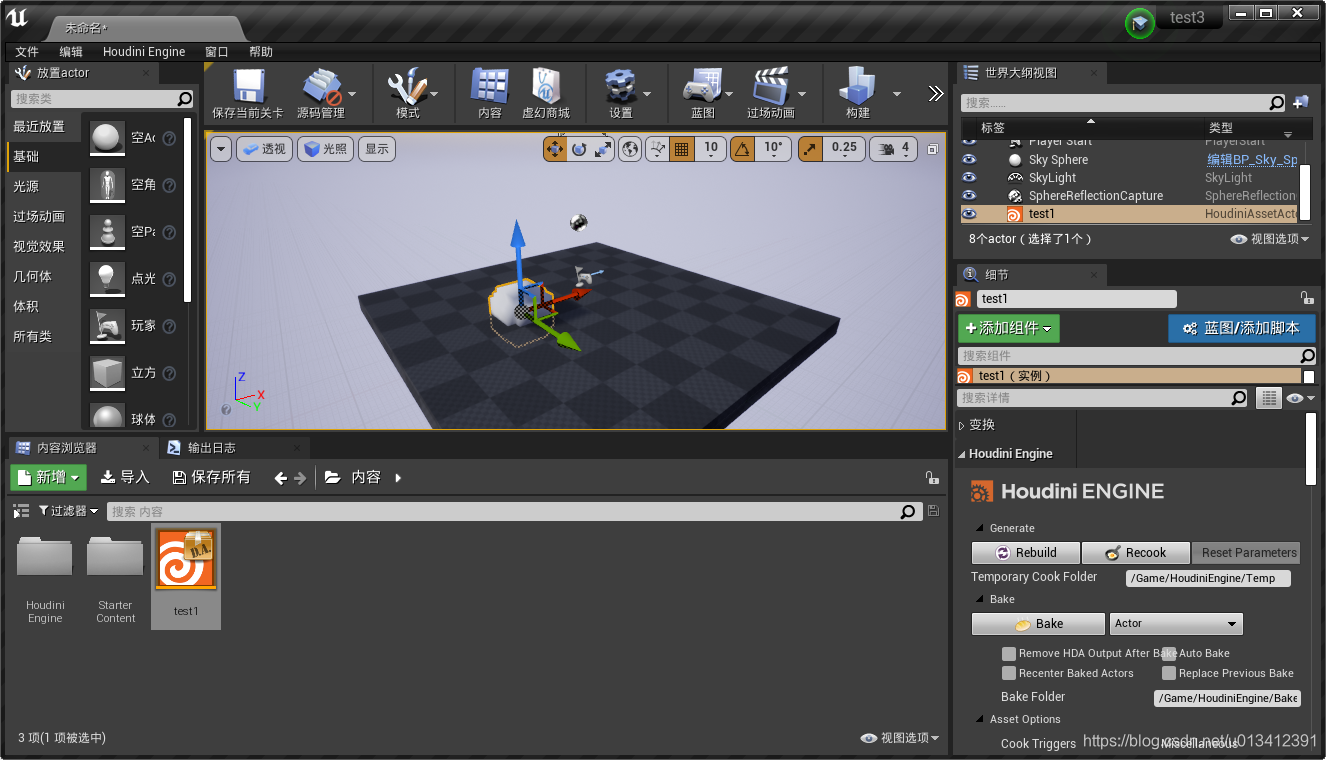This screenshot has height=760, width=1326.
Task: Toggle grid snapping icon in viewport
Action: [x=681, y=149]
